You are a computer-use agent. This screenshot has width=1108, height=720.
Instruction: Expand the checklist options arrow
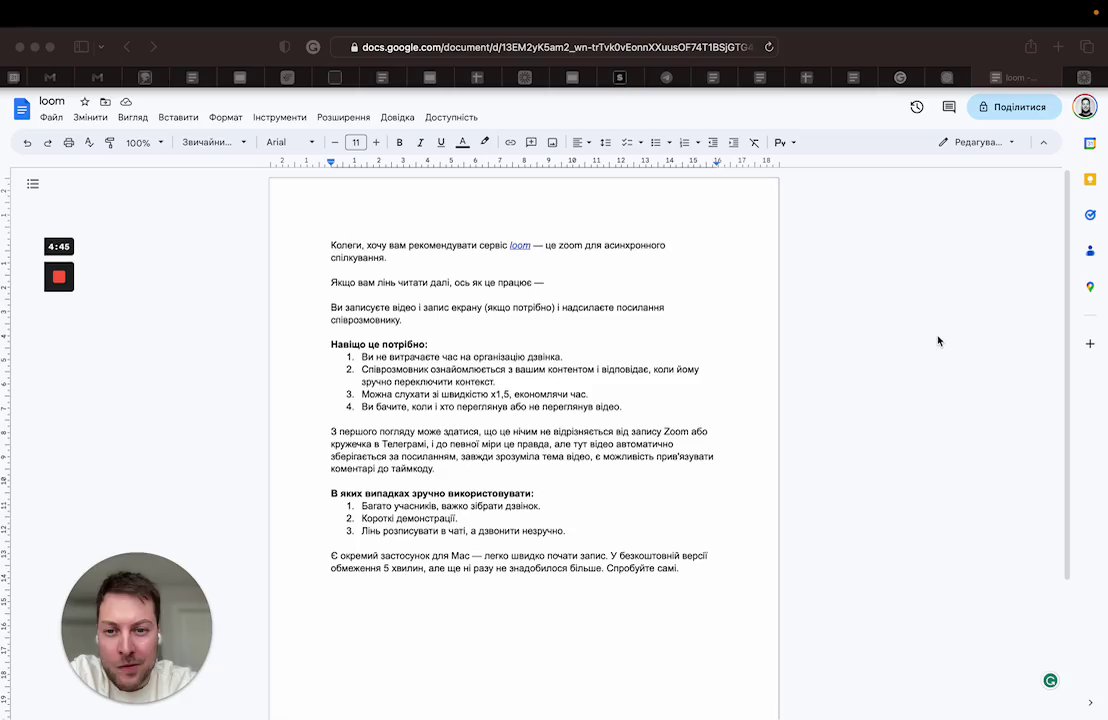pyautogui.click(x=641, y=143)
